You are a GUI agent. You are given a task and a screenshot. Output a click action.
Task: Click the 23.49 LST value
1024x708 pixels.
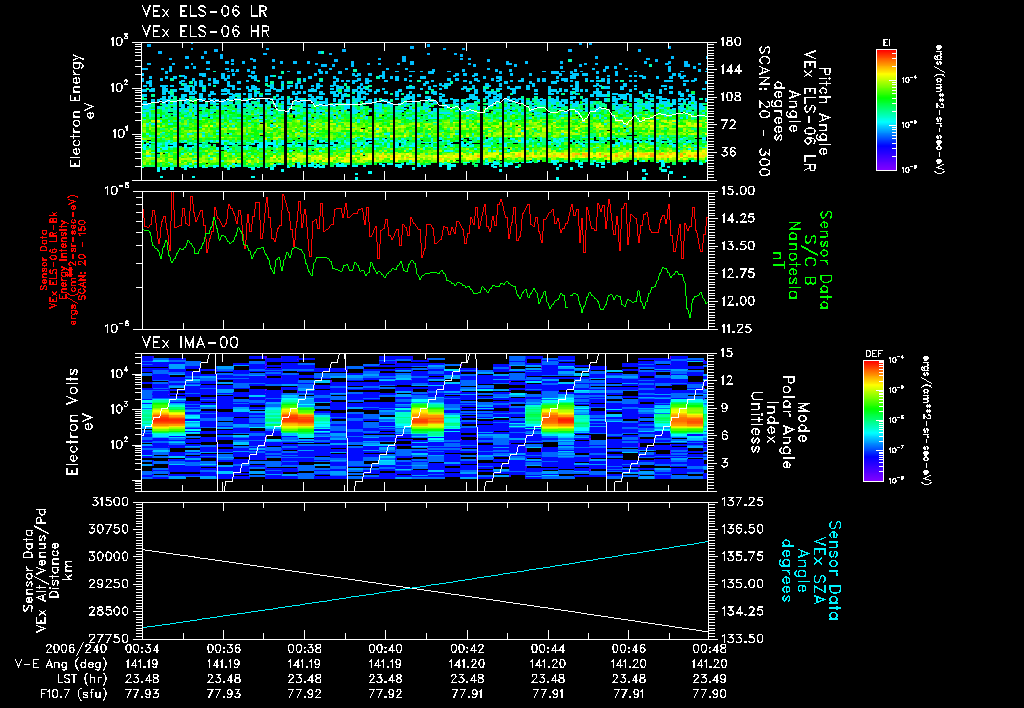coord(709,679)
